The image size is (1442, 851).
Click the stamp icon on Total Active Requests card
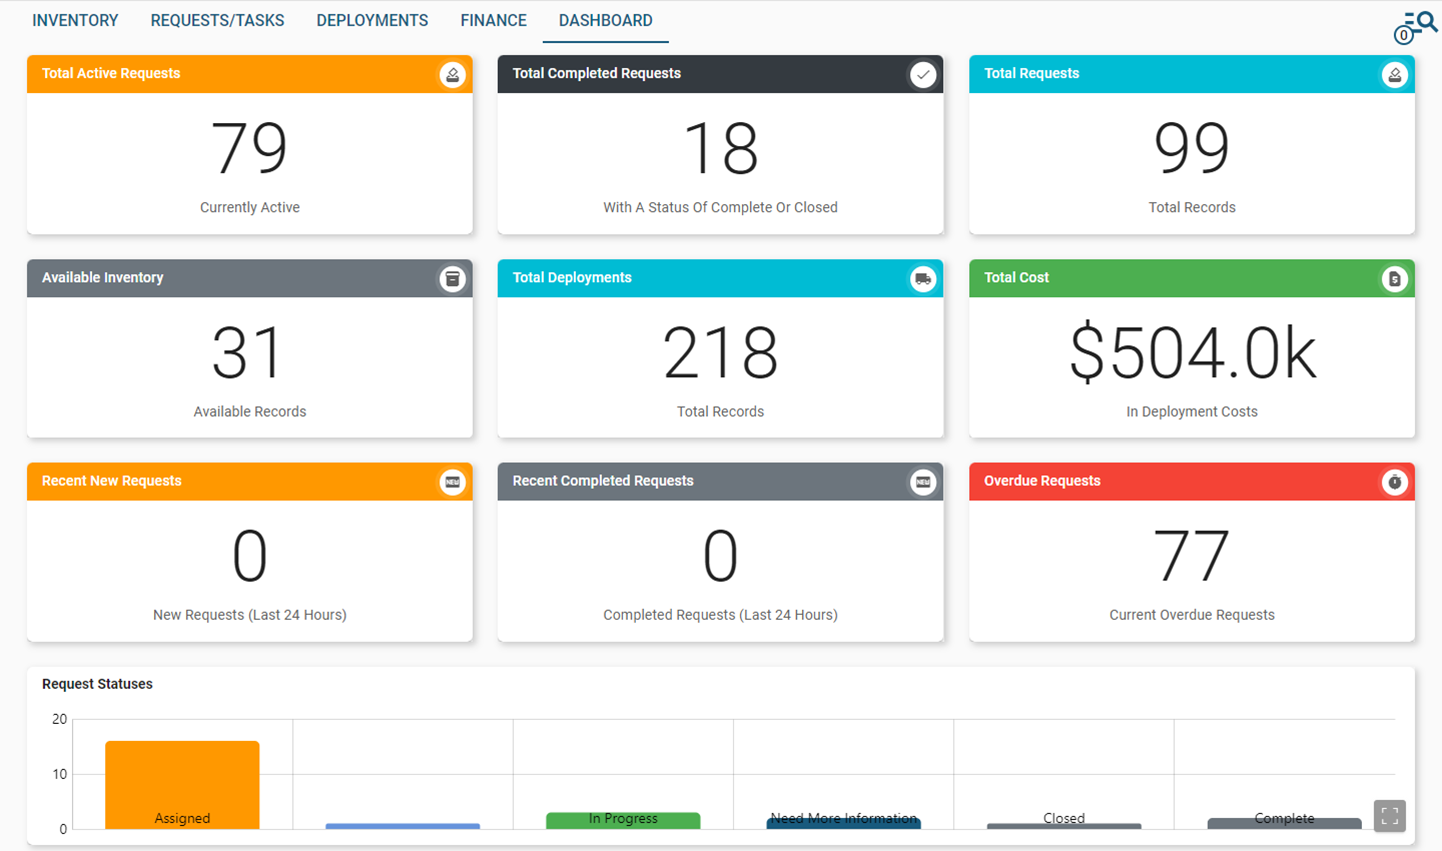tap(452, 74)
